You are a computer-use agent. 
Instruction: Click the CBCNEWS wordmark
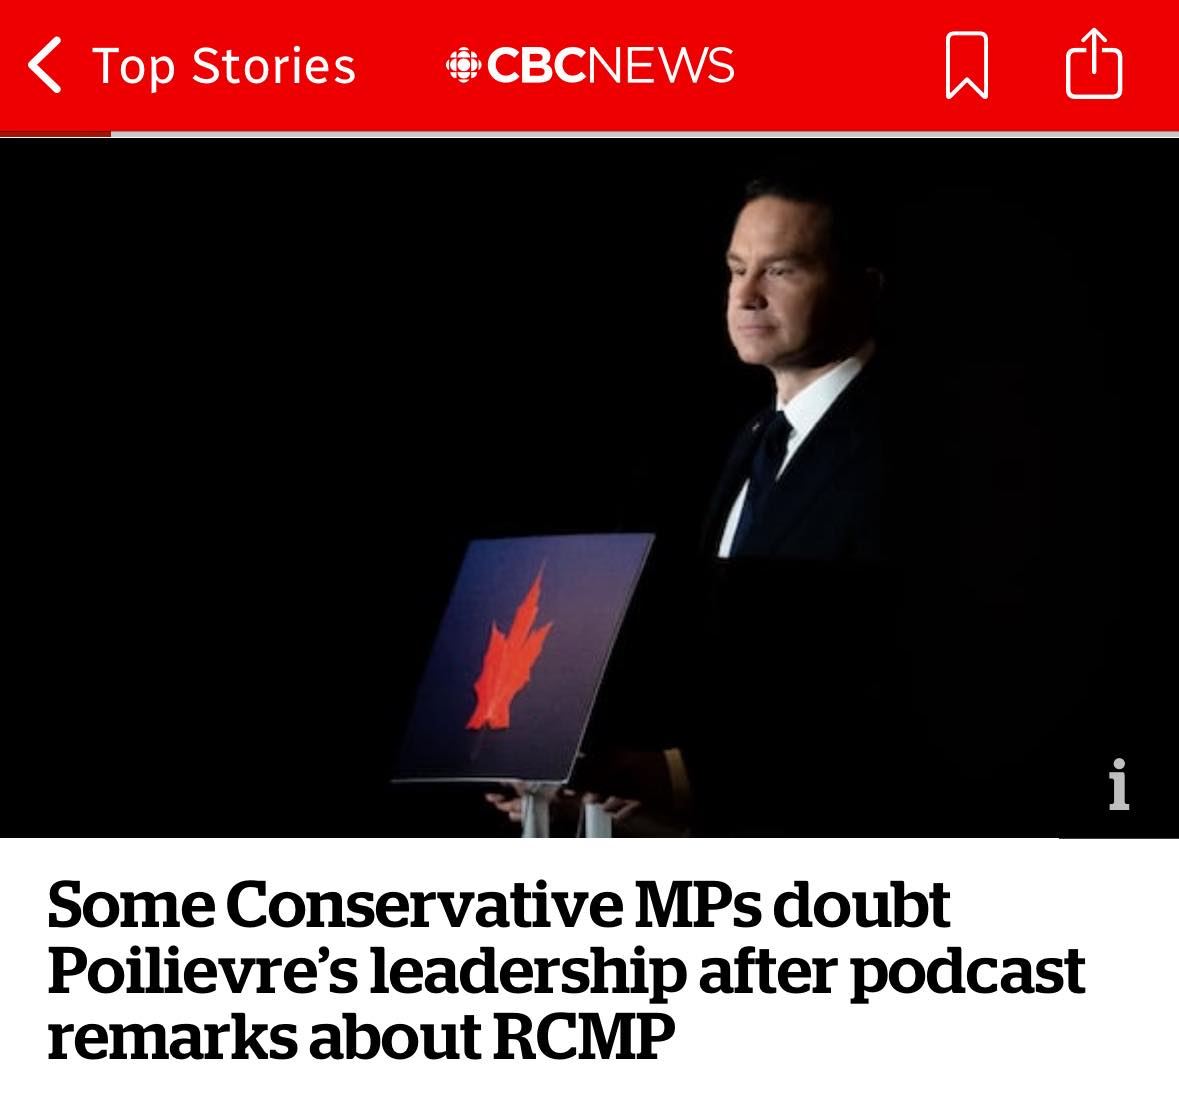[610, 66]
